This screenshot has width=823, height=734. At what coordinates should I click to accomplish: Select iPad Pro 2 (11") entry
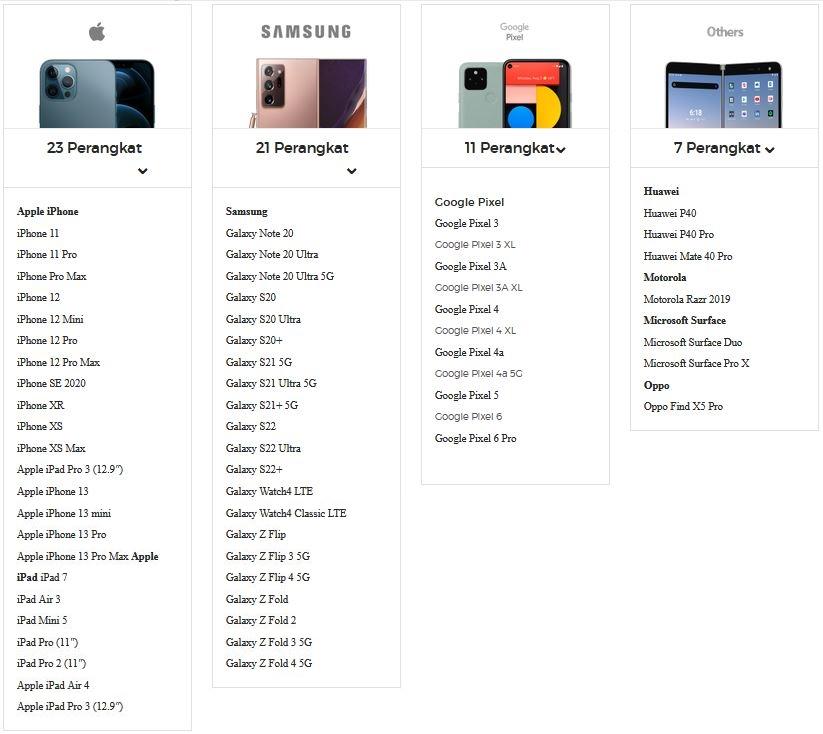[x=51, y=664]
